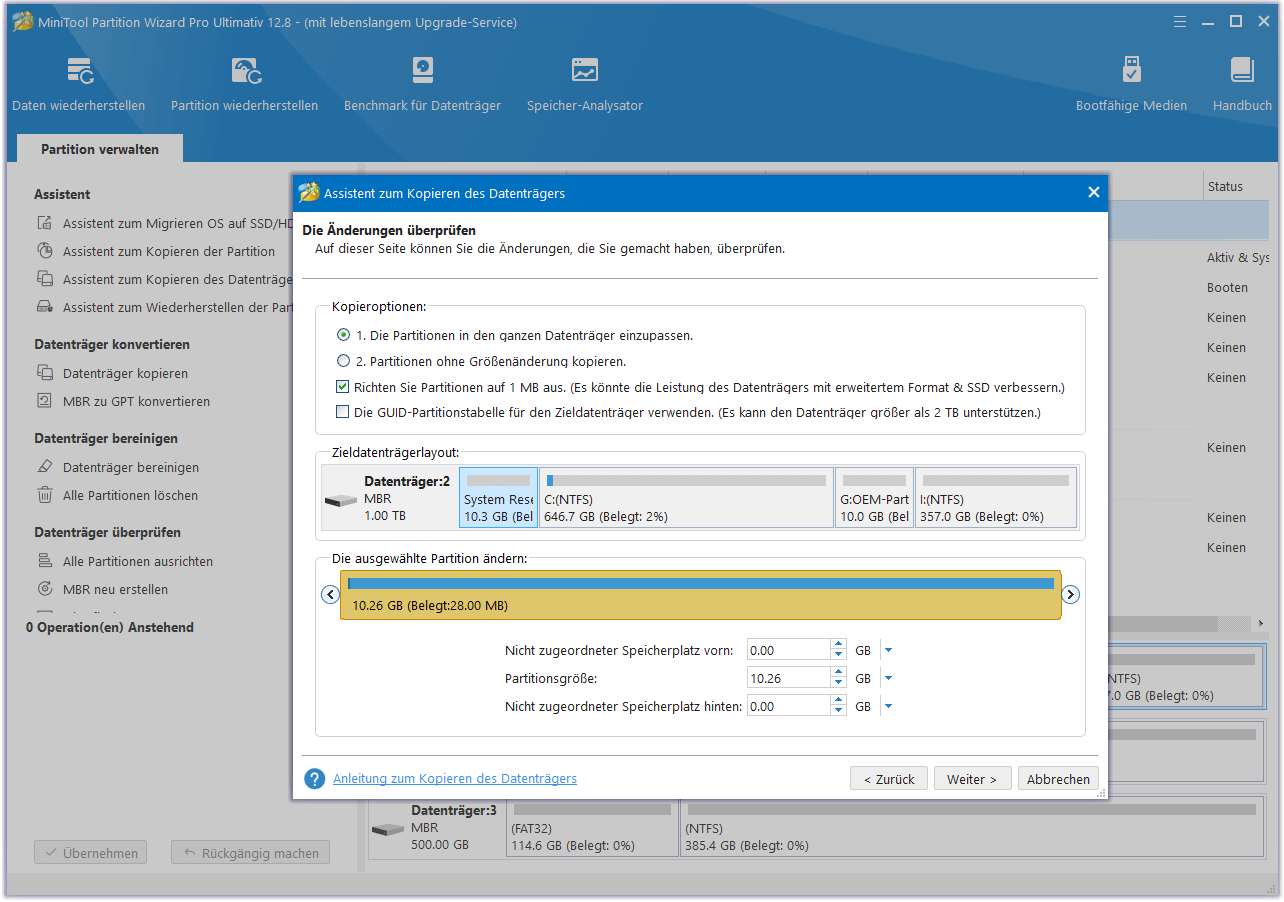Click the Datenträger bereinigen eraser icon
Screen dimensions: 1284x902
[45, 467]
